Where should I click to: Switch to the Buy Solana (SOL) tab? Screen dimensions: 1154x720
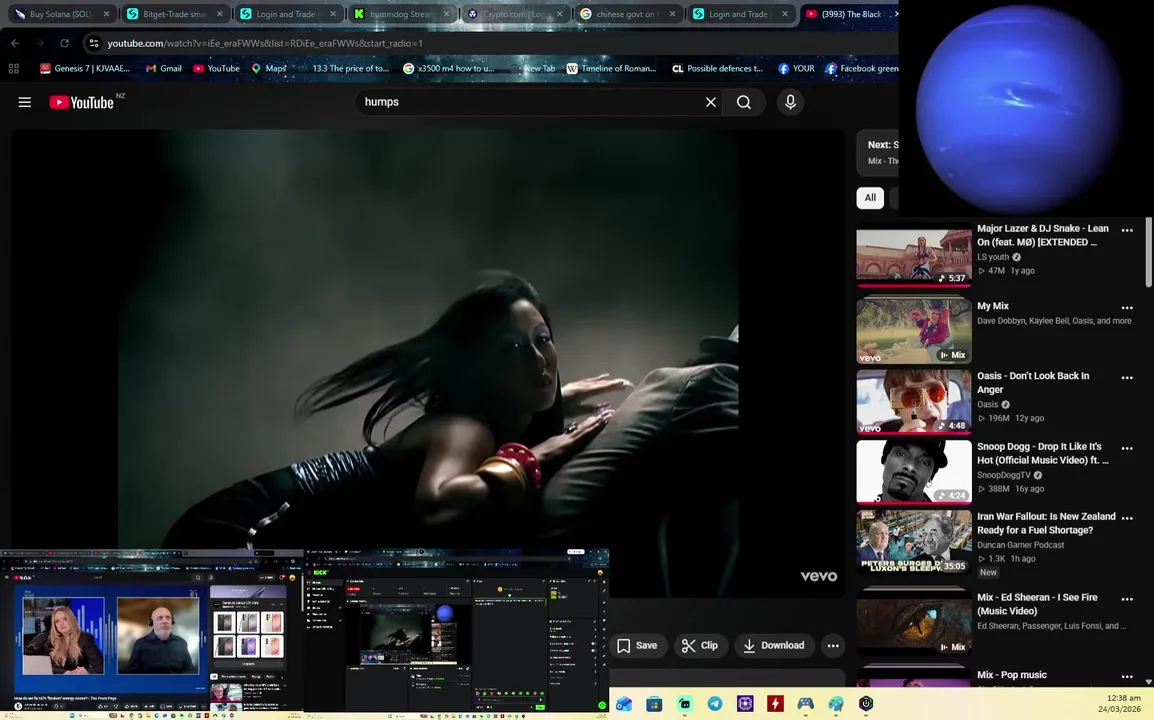(61, 14)
